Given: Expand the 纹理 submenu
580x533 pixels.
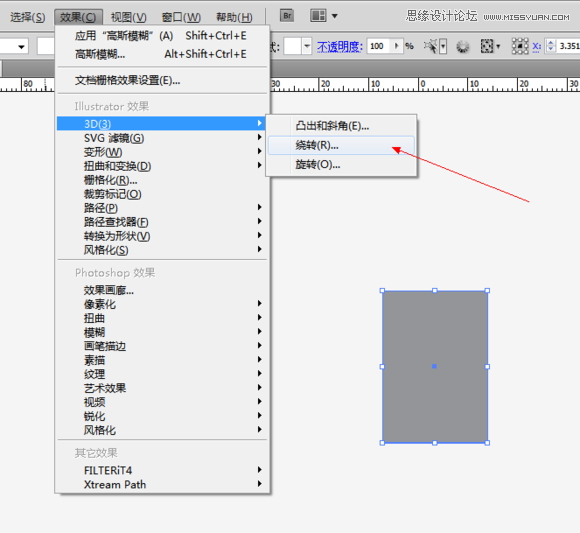Looking at the screenshot, I should click(162, 374).
